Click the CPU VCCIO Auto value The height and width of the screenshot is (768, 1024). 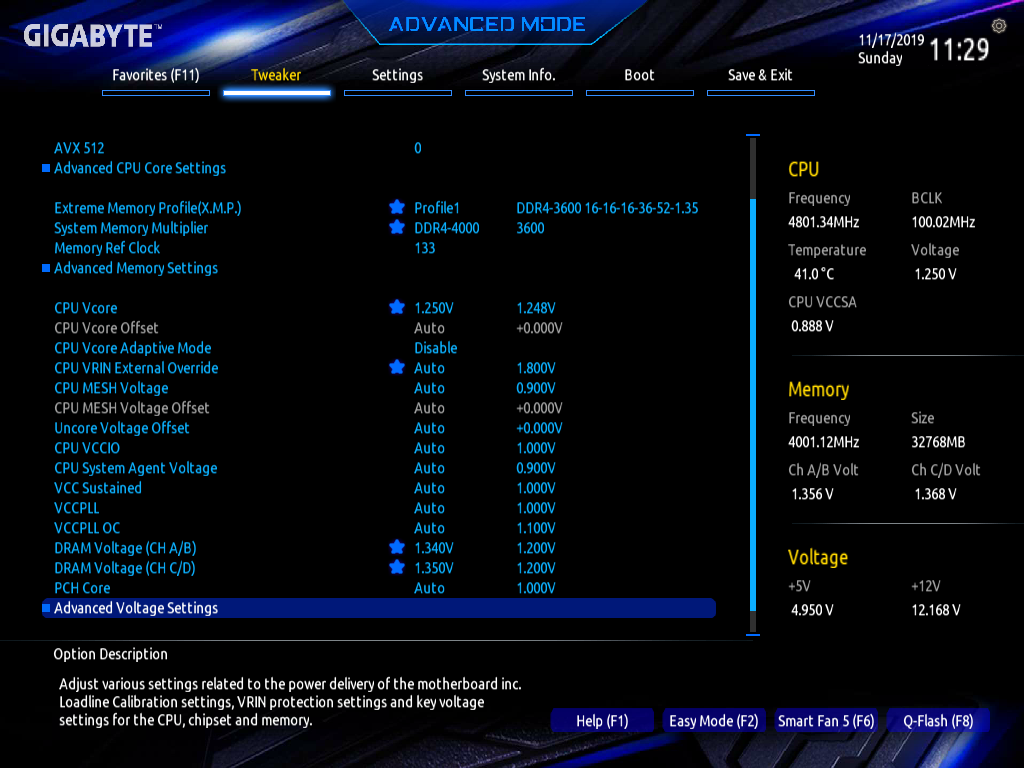(429, 448)
